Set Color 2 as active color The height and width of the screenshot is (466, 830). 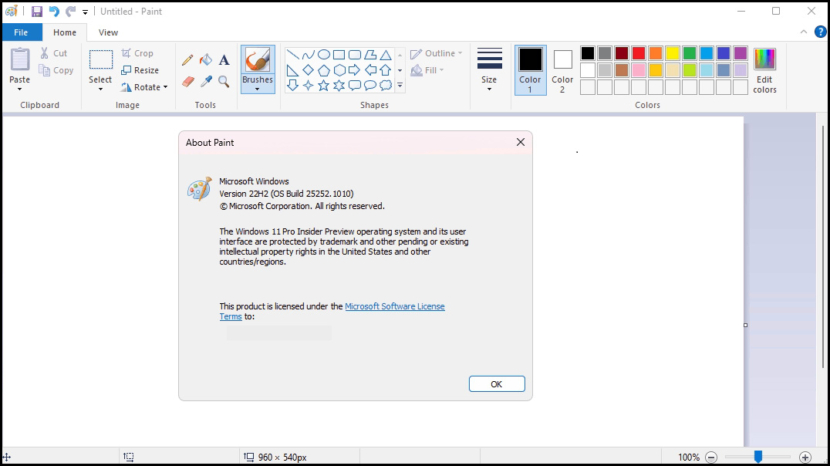[562, 70]
